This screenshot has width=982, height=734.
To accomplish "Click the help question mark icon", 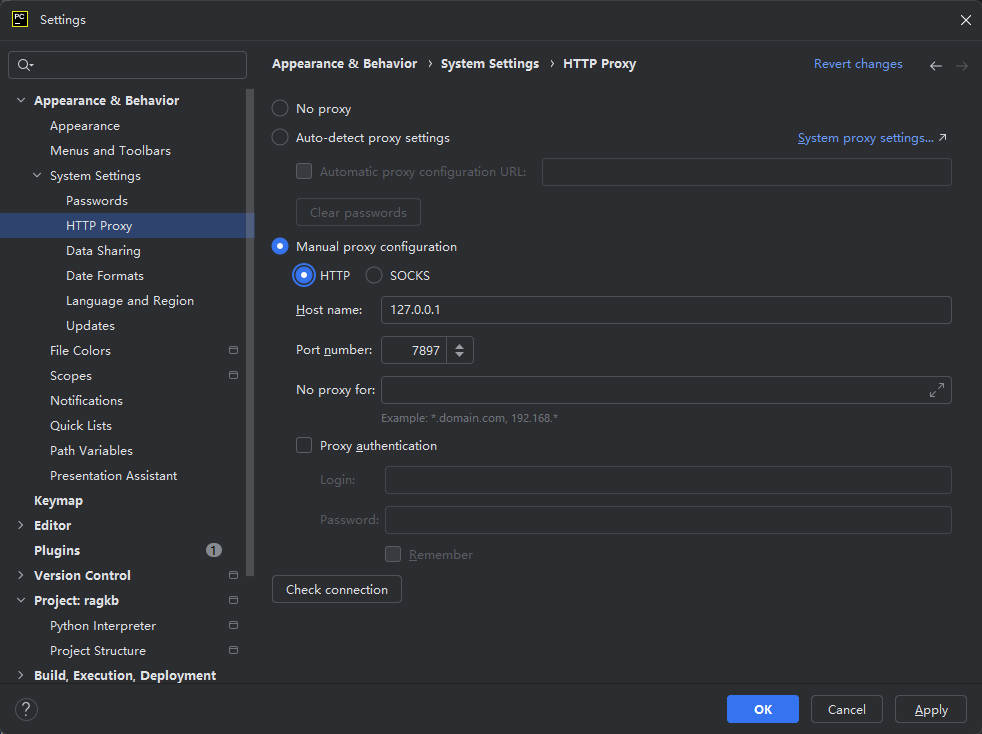I will [x=26, y=709].
